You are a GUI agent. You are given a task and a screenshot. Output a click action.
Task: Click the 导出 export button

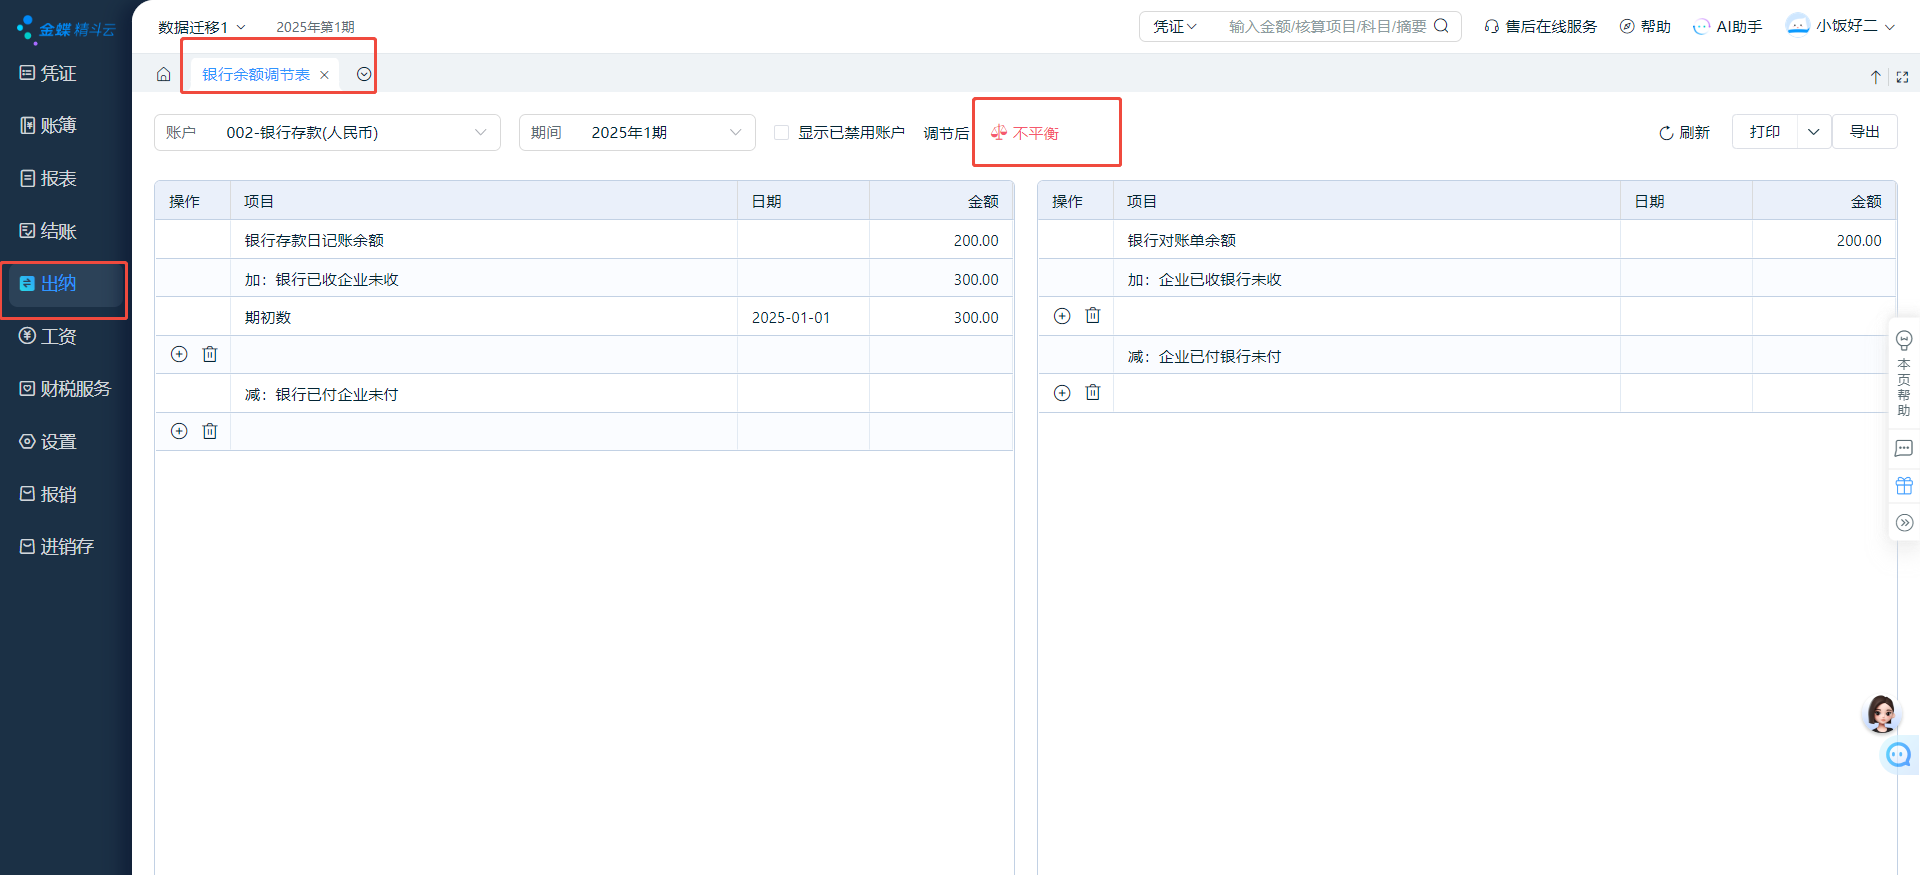(x=1864, y=132)
